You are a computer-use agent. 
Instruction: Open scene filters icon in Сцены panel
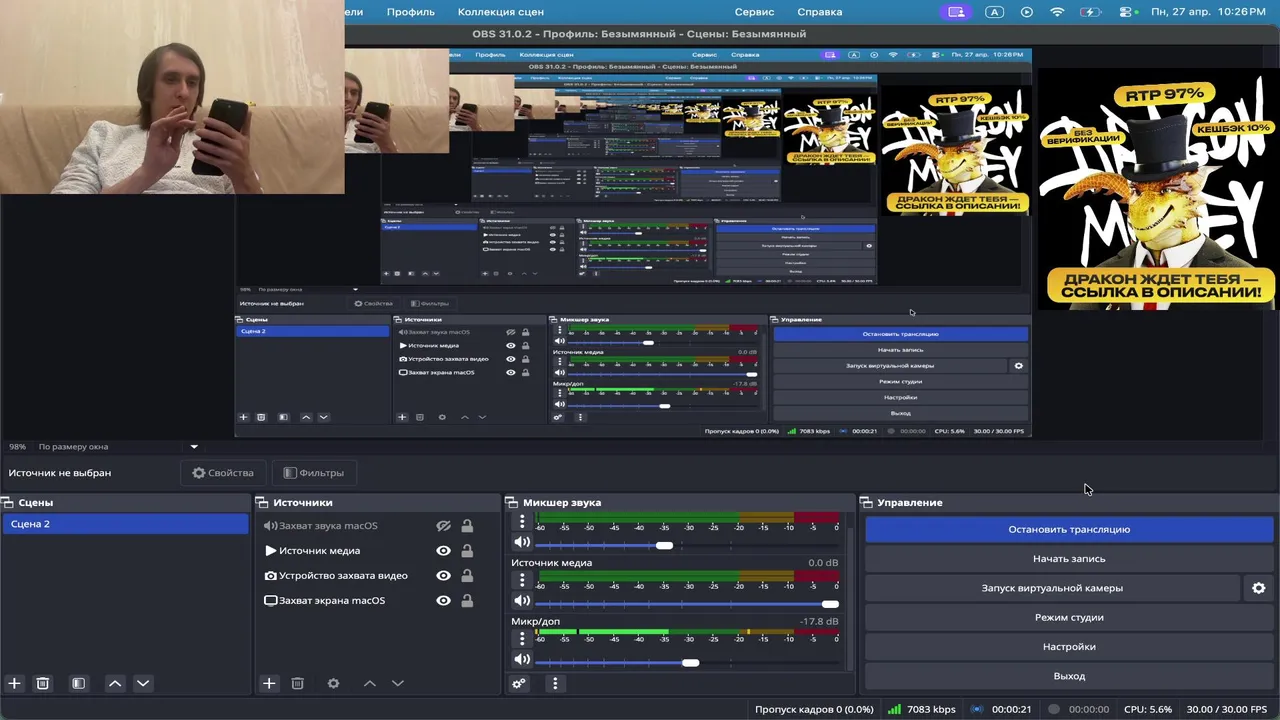click(x=79, y=683)
